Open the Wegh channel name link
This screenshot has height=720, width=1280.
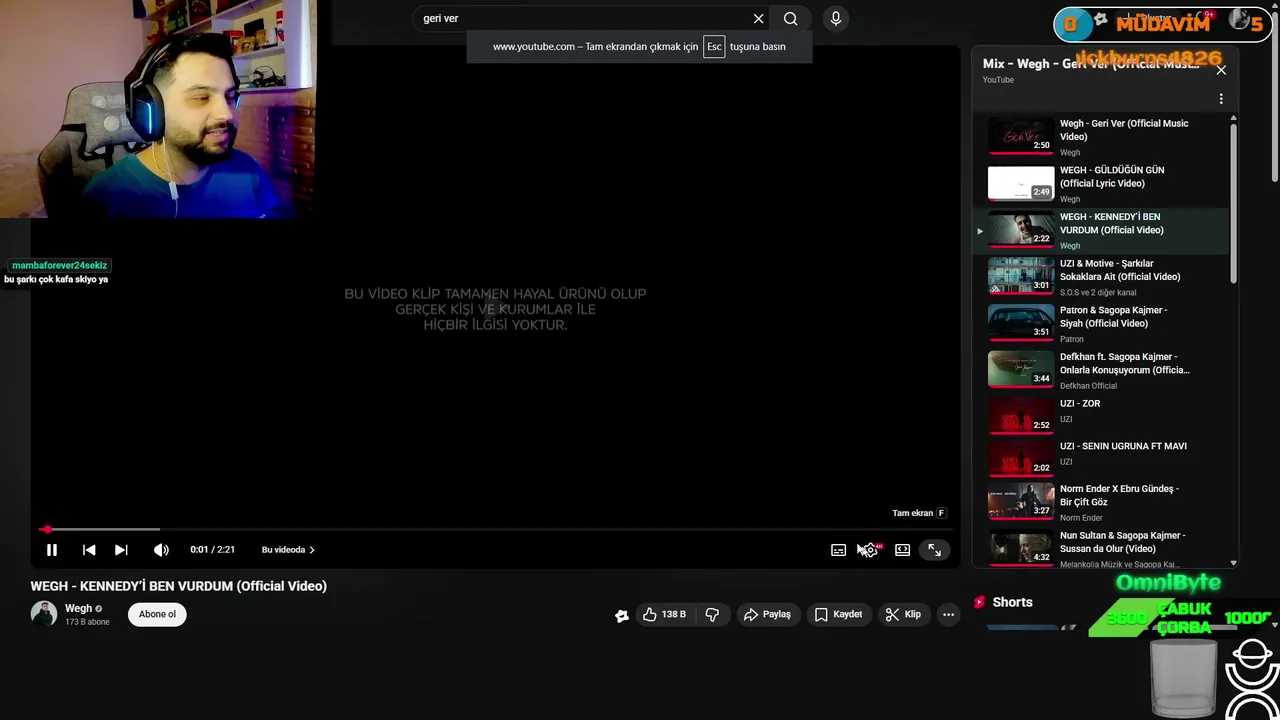[x=78, y=608]
